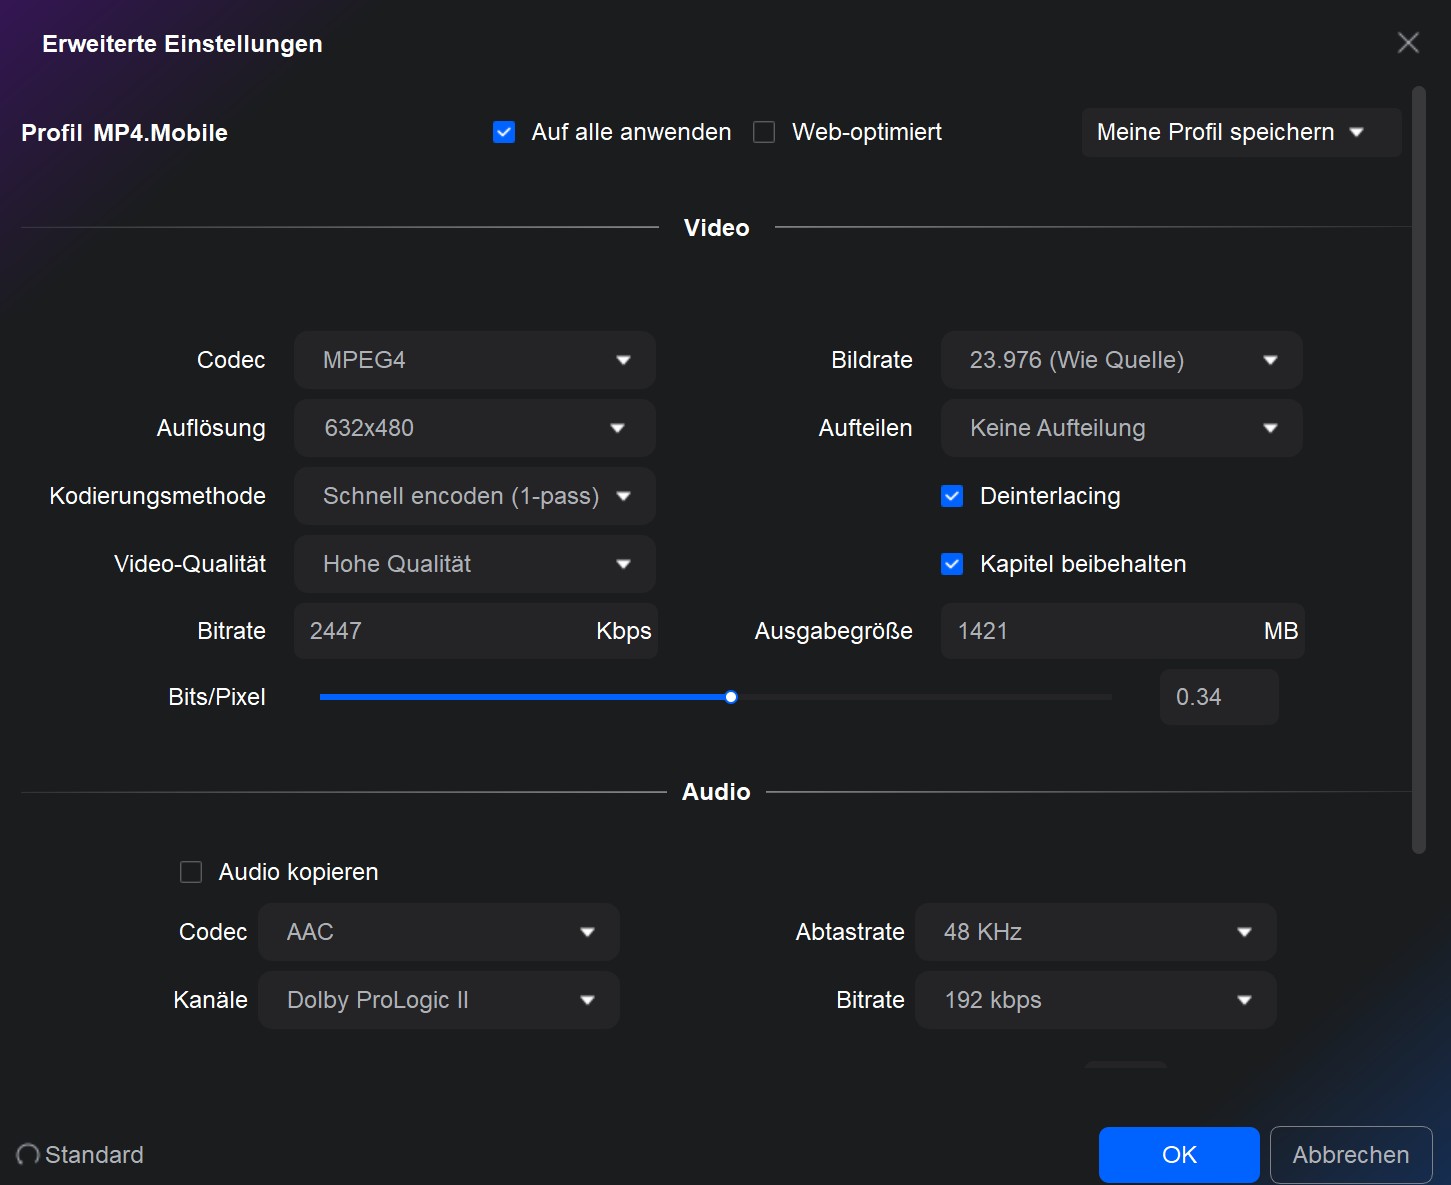Click the Bits/Pixel value field showing 0.34
Viewport: 1451px width, 1185px height.
[x=1219, y=697]
